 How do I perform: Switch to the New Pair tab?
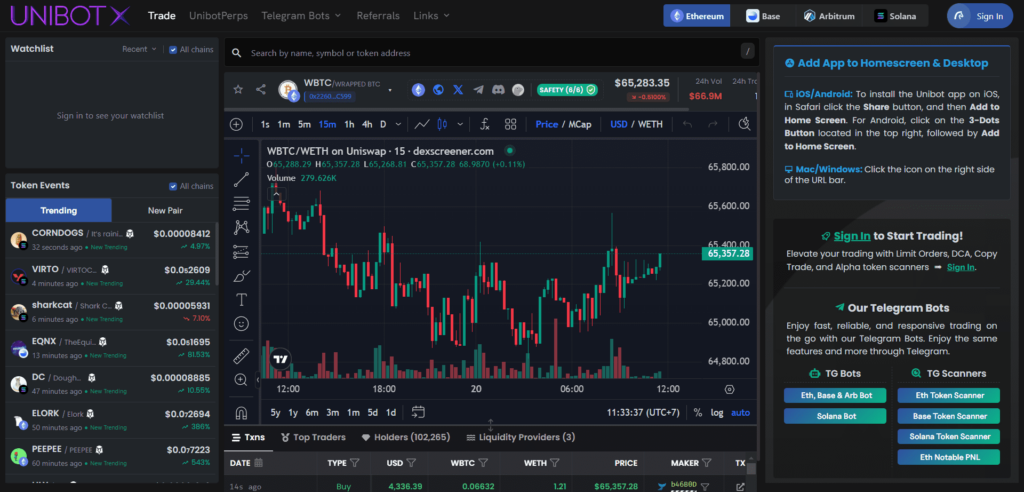pyautogui.click(x=165, y=210)
